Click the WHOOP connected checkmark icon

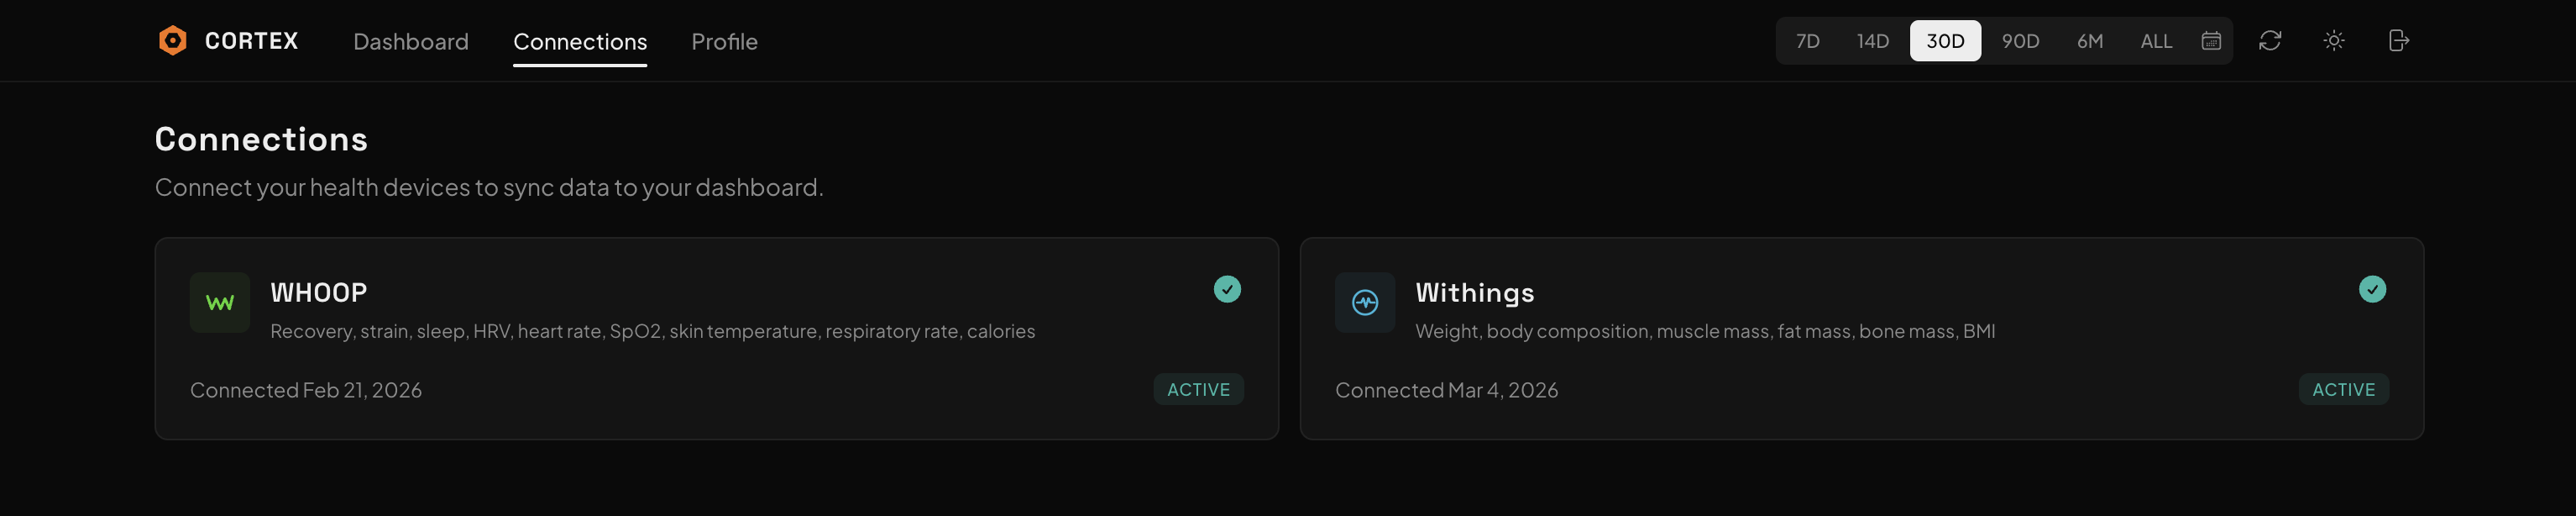tap(1226, 289)
